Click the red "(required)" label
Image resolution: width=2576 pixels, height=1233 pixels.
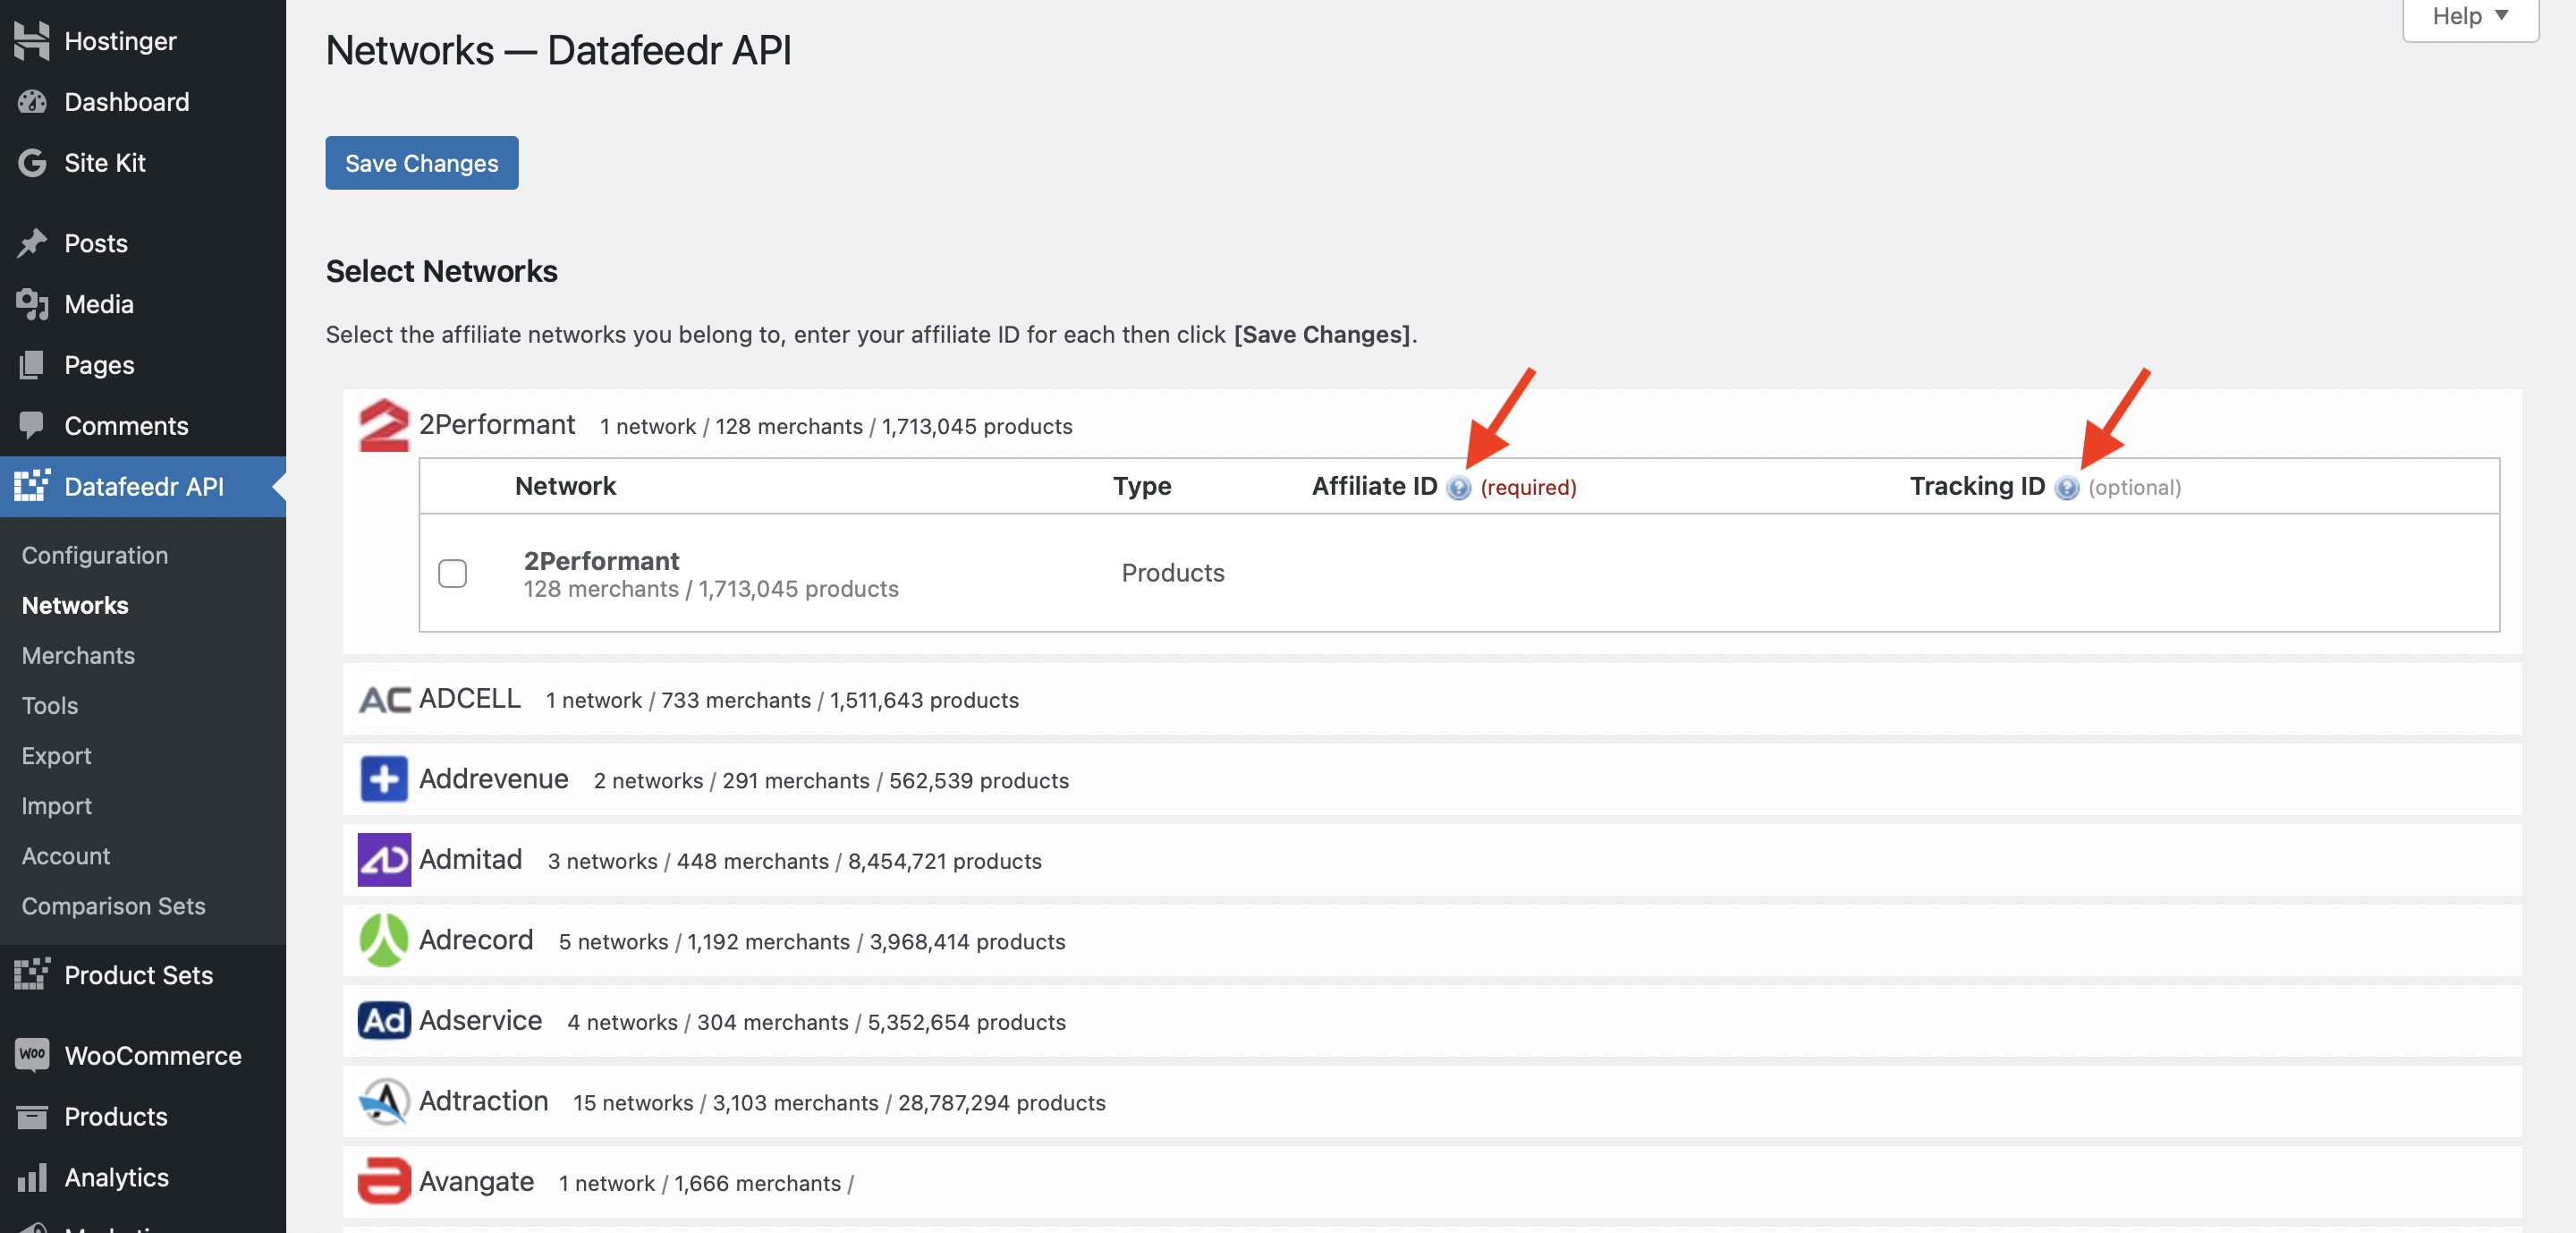(1528, 488)
